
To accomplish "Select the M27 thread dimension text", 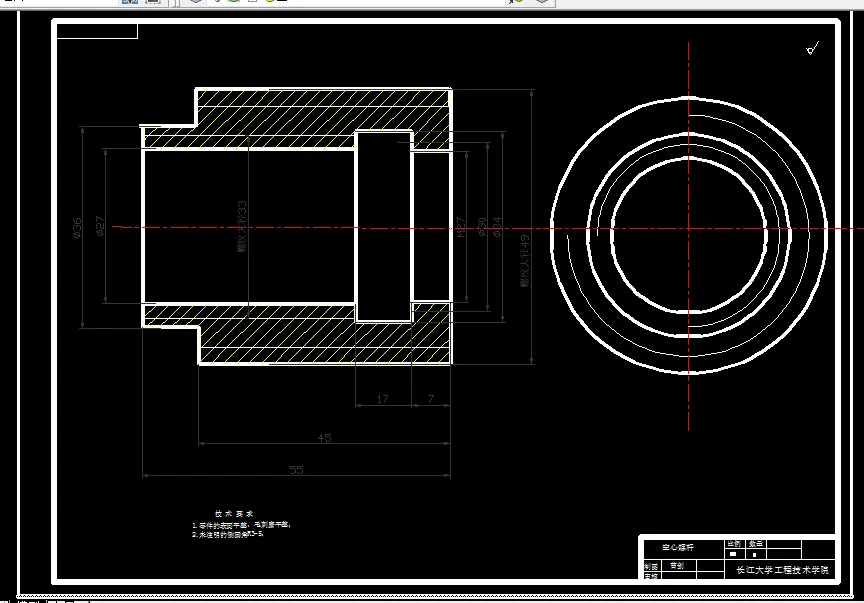I will (461, 227).
